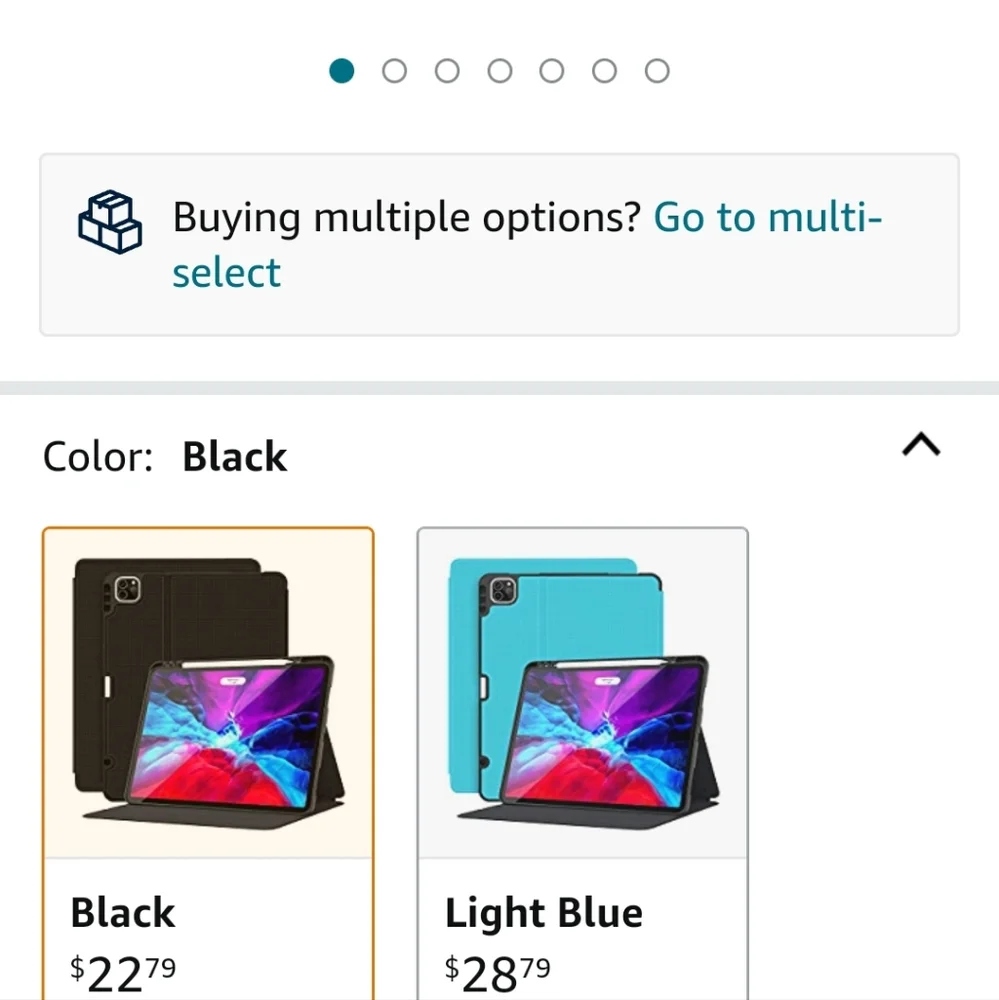Choose the Light Blue color option label
The image size is (999, 1000).
(x=544, y=913)
